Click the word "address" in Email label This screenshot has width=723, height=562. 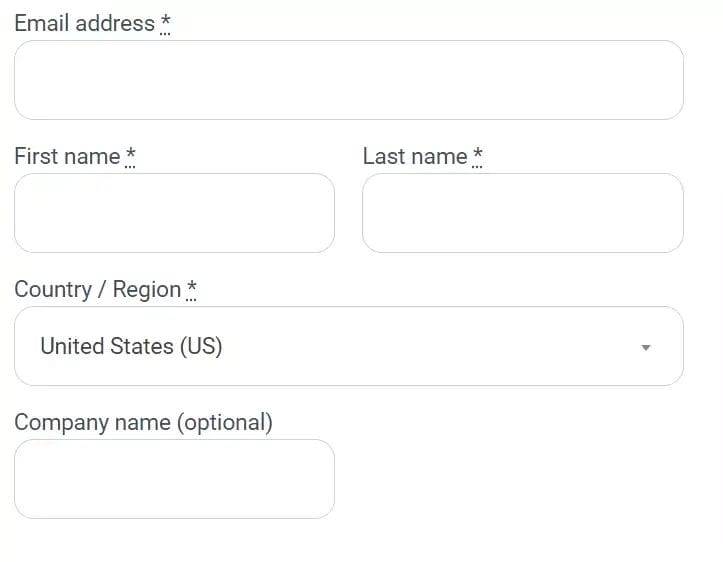(115, 23)
